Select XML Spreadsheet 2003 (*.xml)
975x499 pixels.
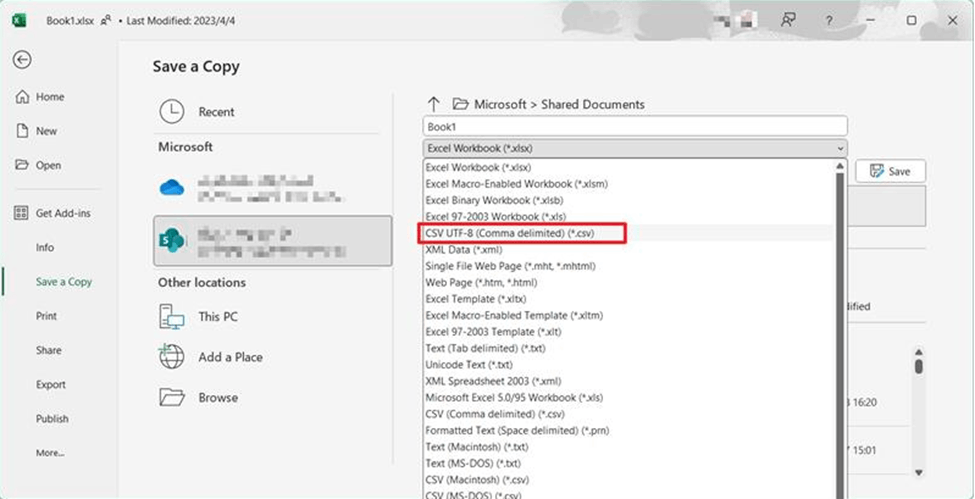click(628, 381)
